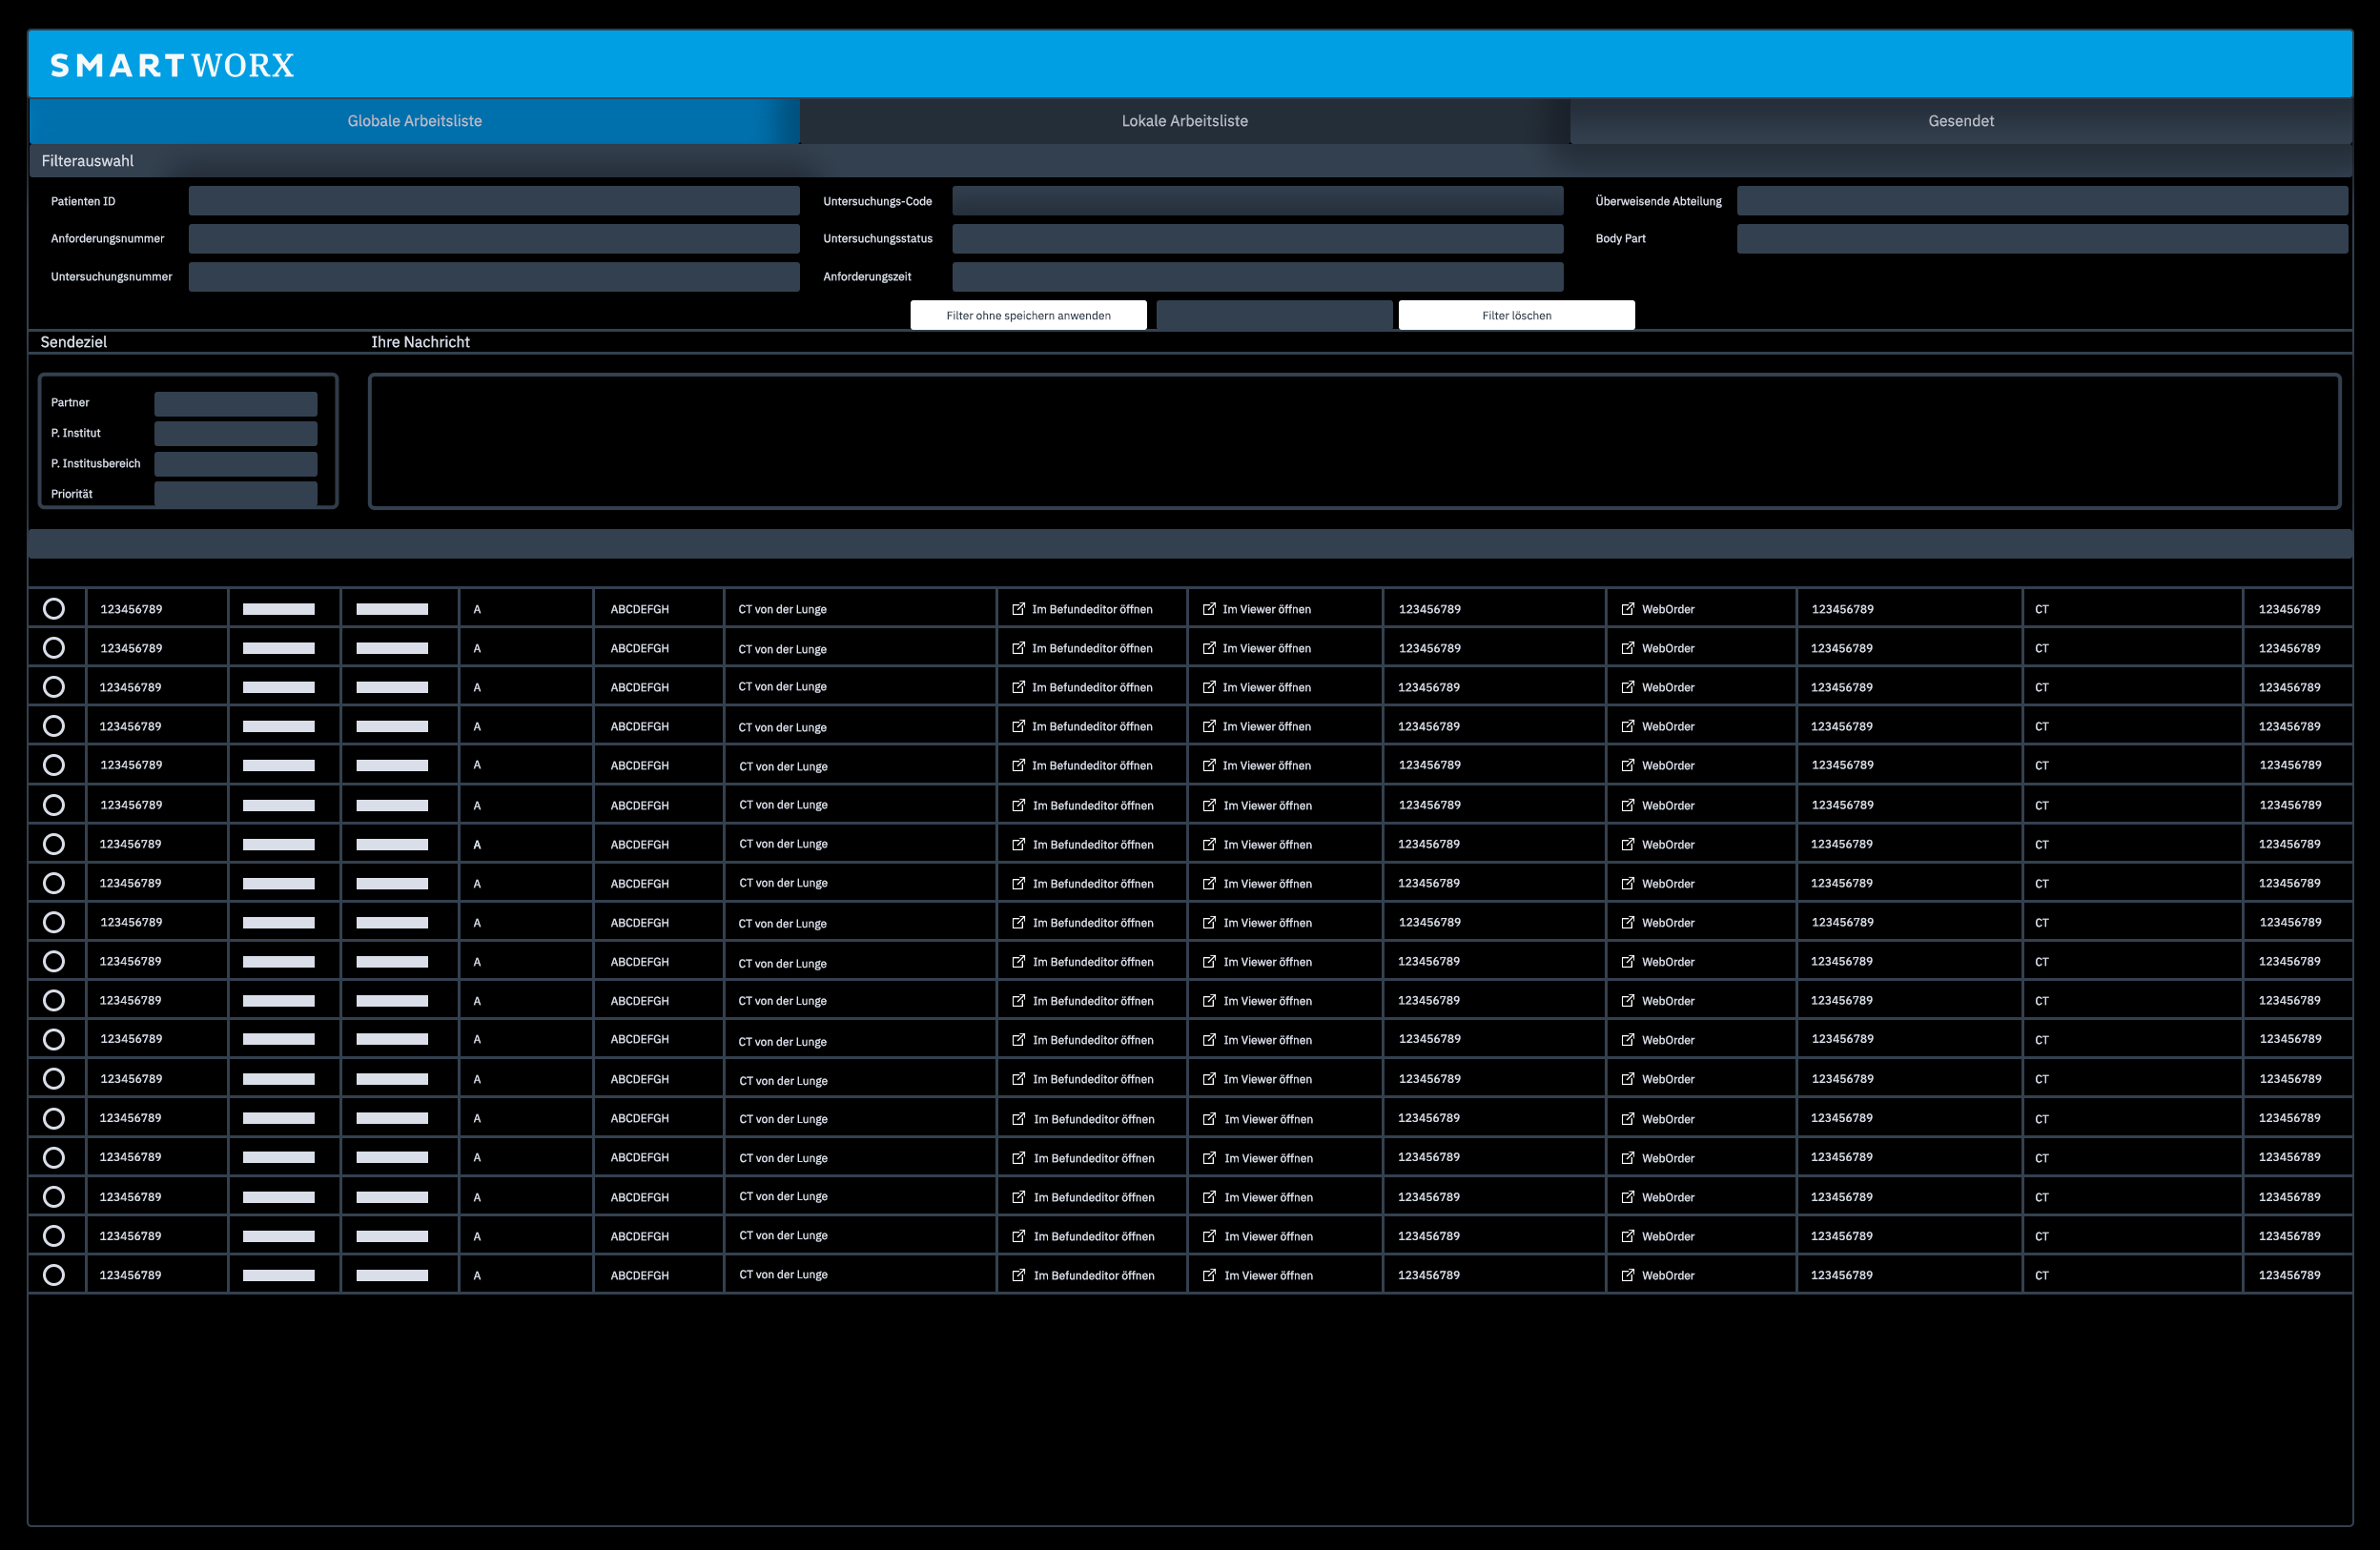Click WebOrder icon in last table row

click(x=1628, y=1274)
